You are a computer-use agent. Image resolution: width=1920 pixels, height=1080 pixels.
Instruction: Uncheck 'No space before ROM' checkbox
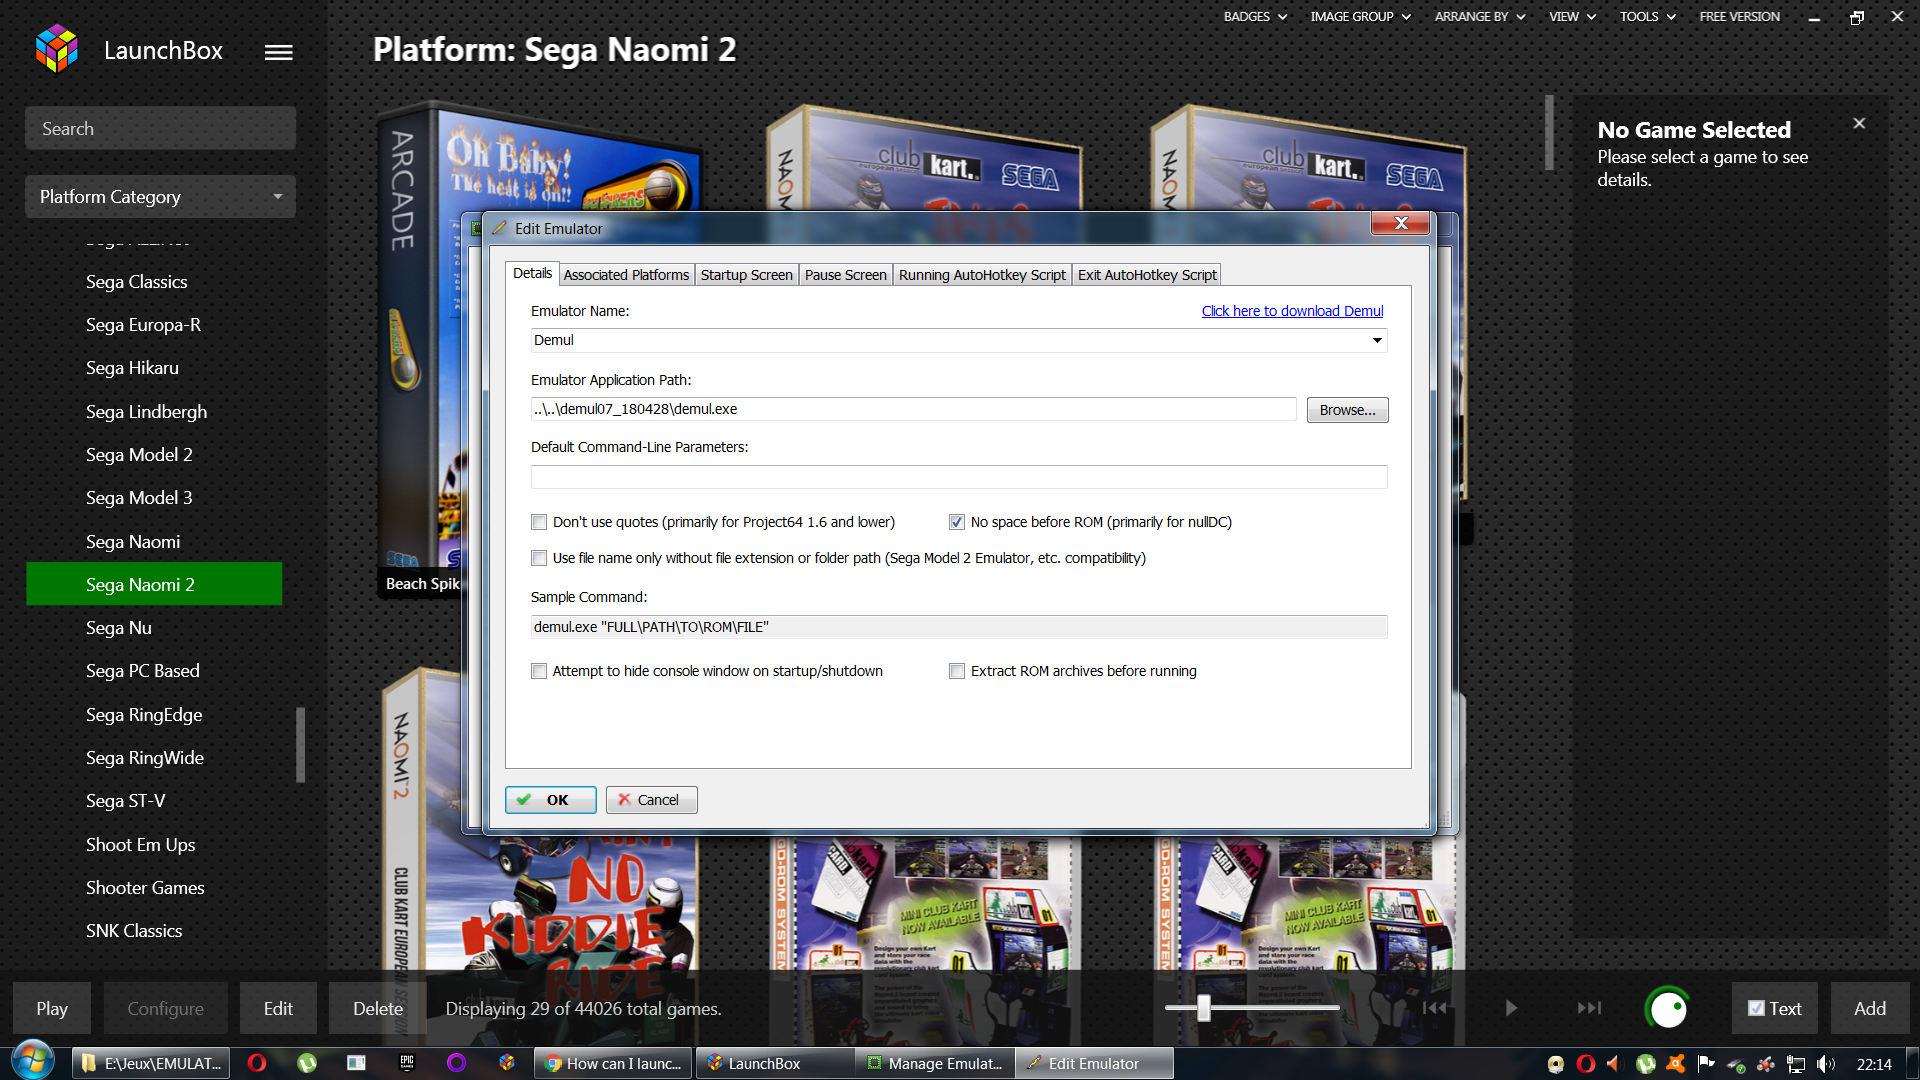click(x=957, y=522)
